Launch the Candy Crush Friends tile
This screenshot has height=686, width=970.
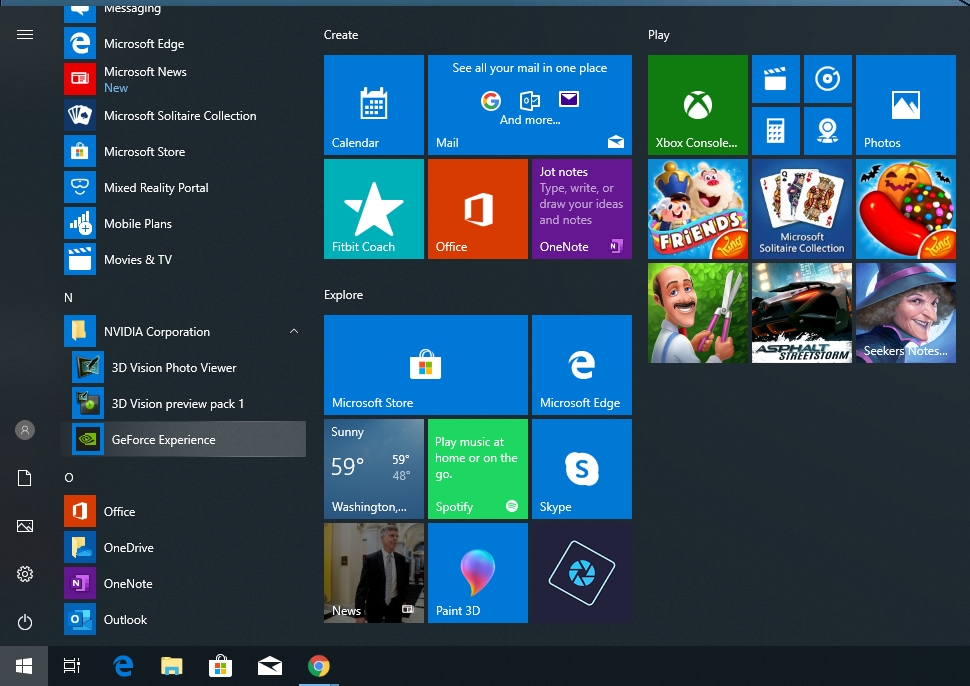coord(698,208)
